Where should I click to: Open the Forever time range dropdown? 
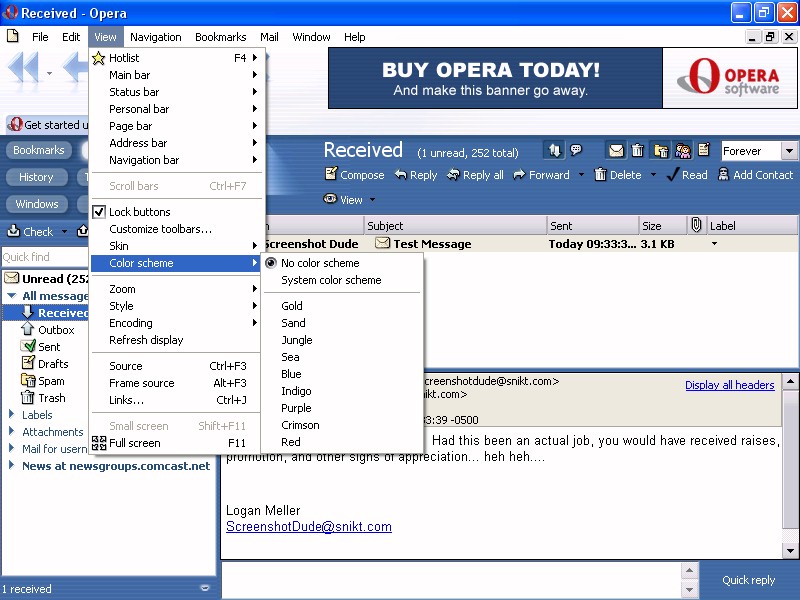point(789,151)
